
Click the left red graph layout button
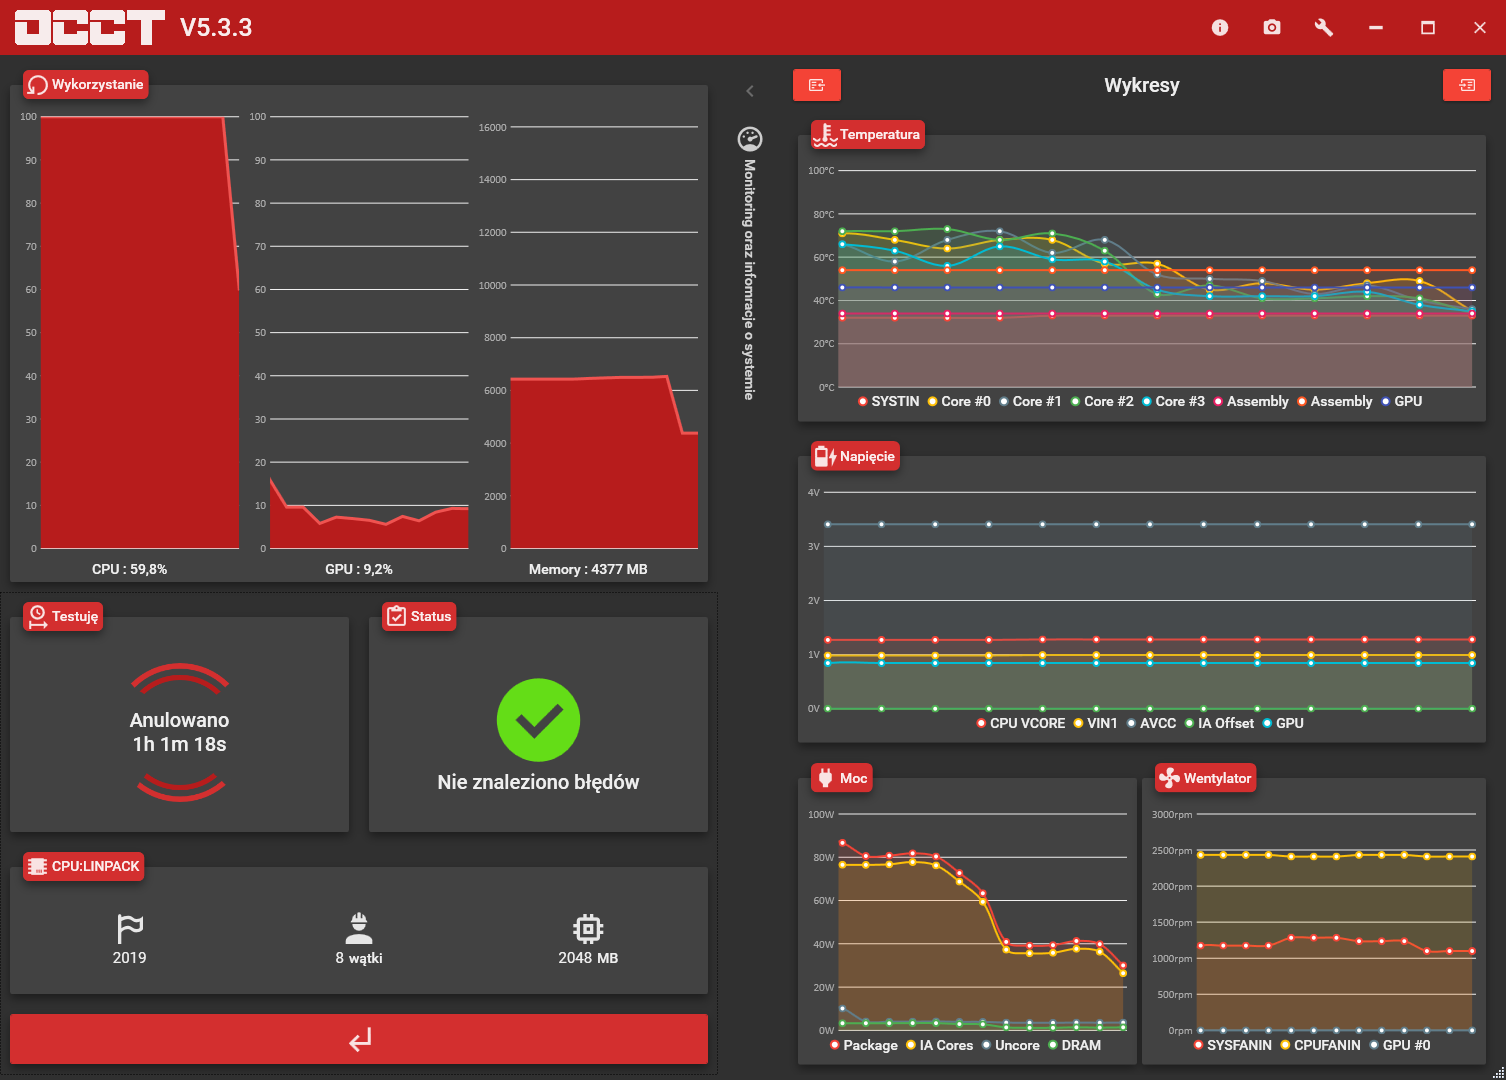(816, 85)
